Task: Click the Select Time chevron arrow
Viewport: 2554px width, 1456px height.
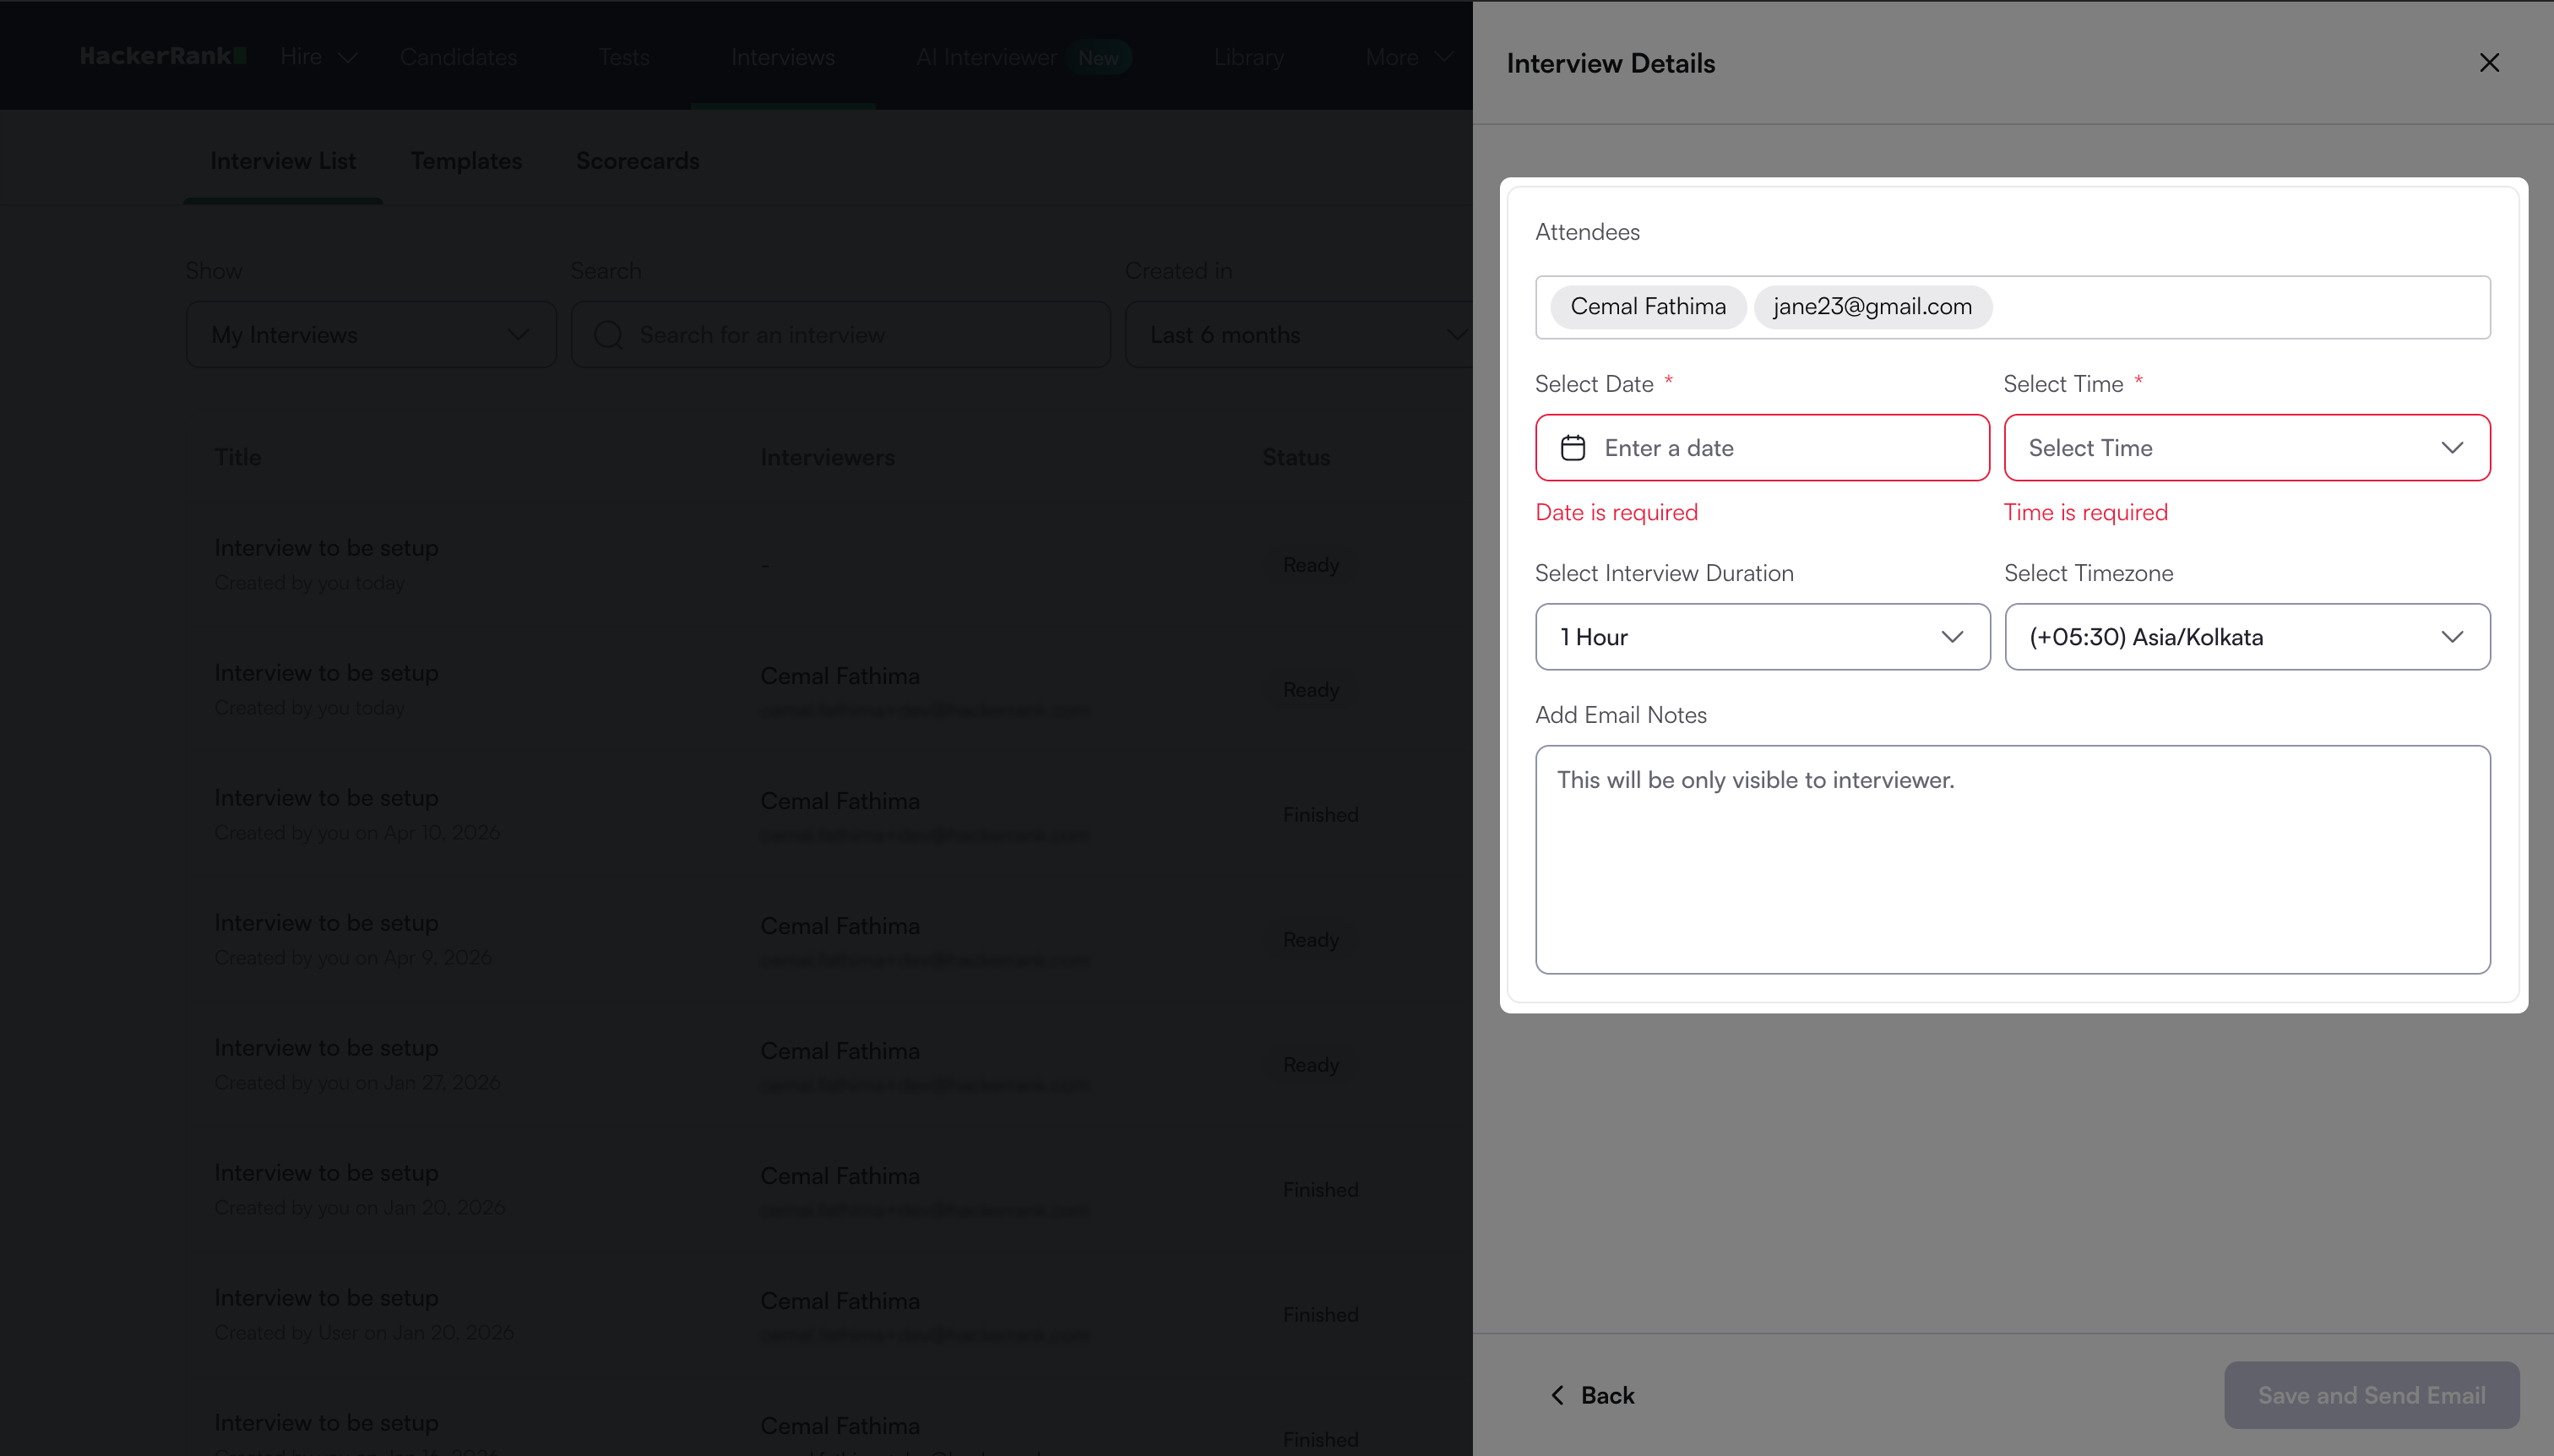Action: click(x=2452, y=448)
